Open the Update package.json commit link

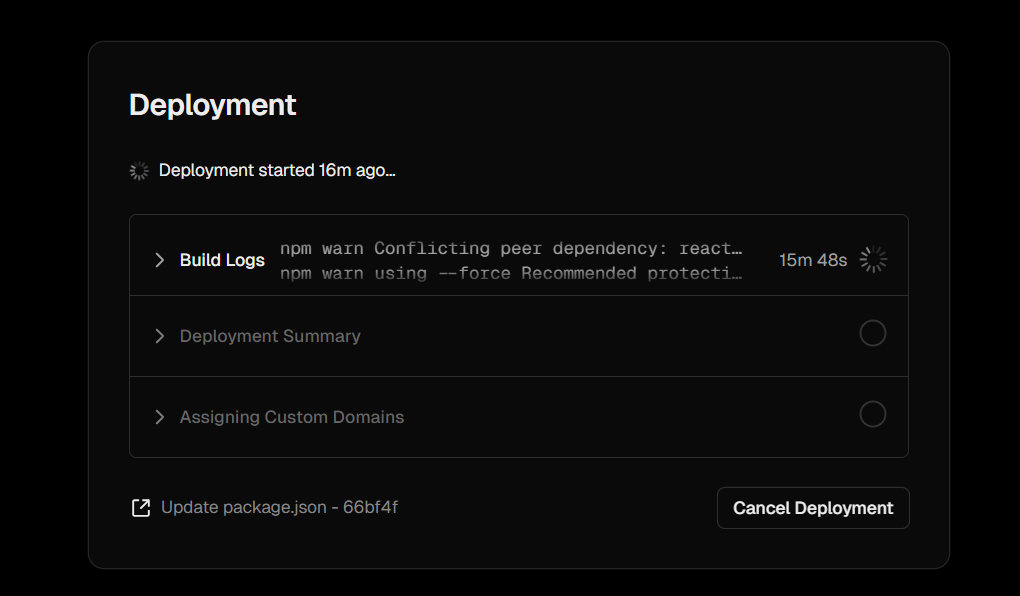[244, 507]
